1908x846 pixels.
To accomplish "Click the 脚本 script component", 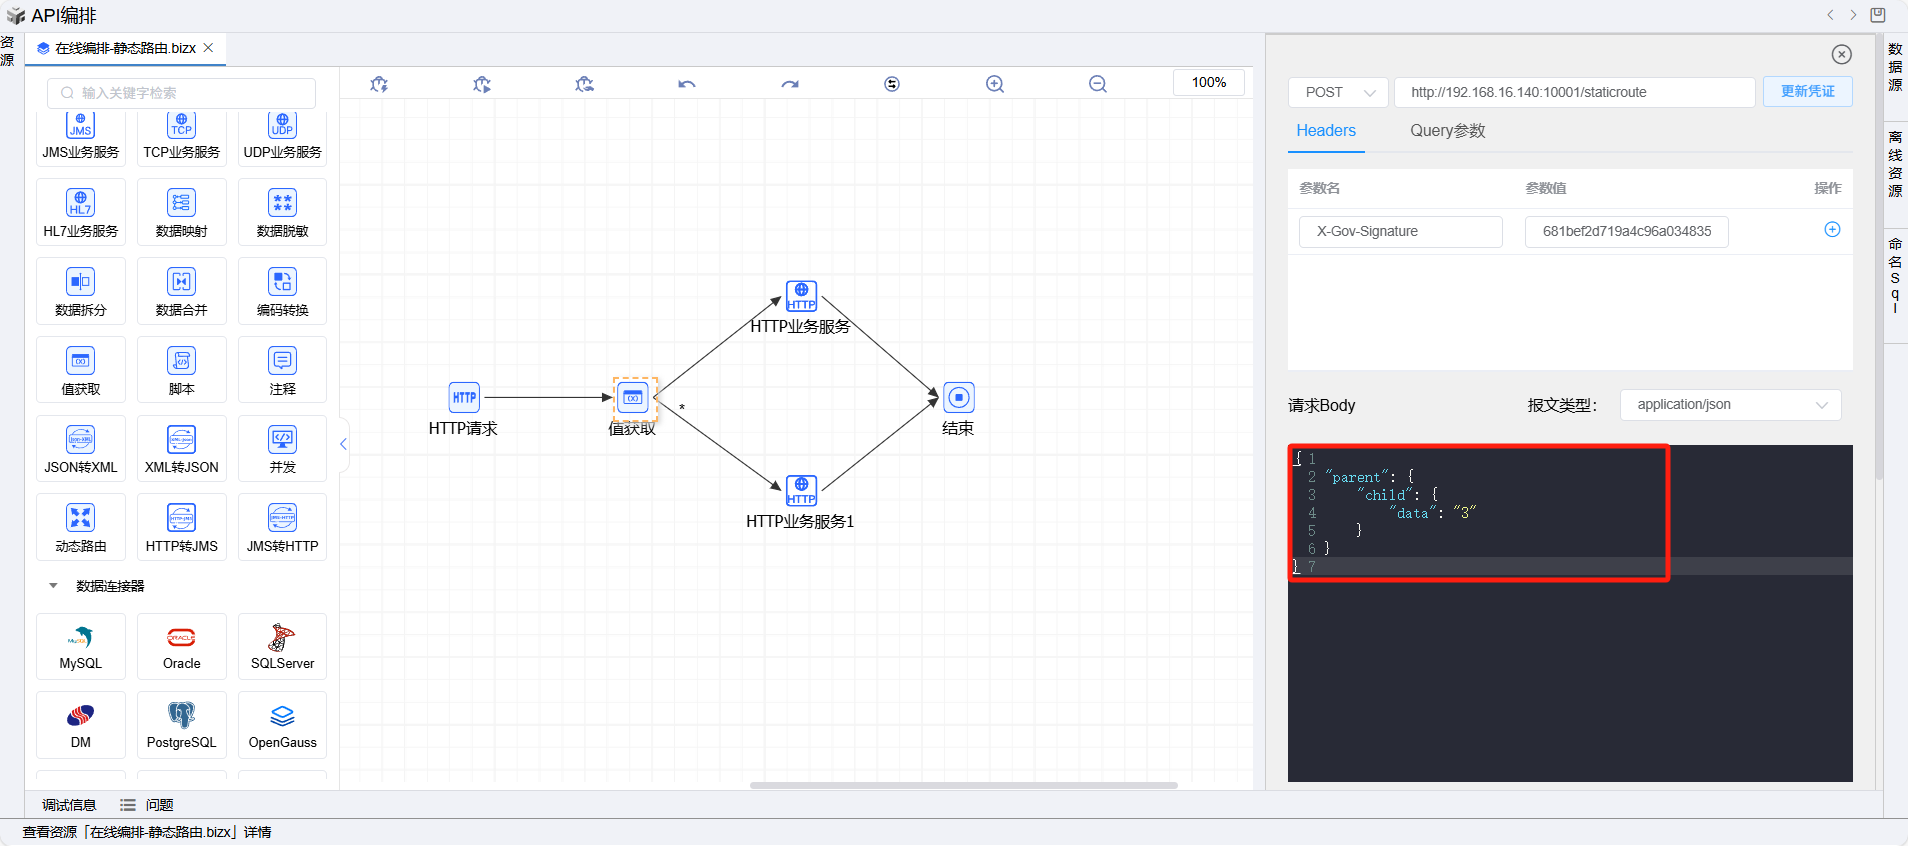I will point(181,362).
